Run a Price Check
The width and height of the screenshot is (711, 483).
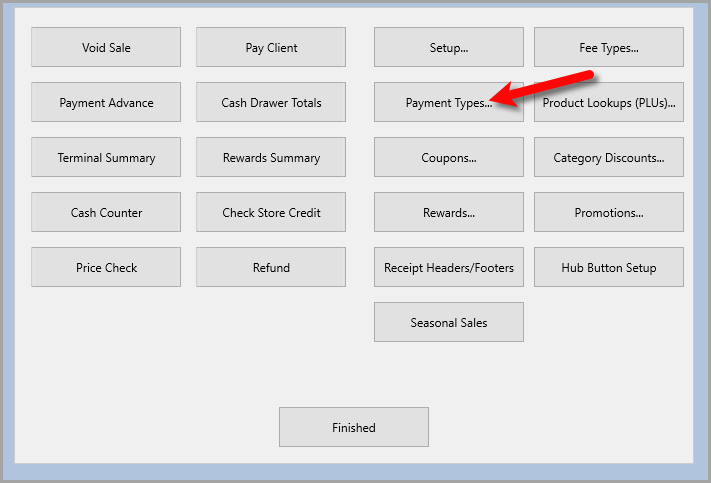click(106, 267)
